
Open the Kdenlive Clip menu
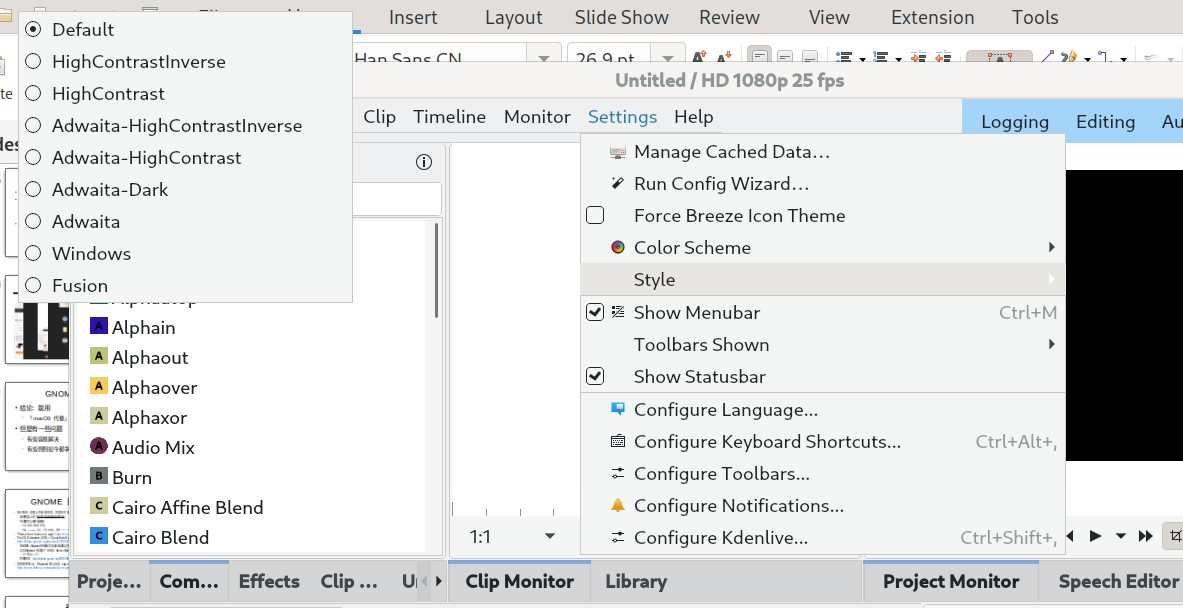379,117
